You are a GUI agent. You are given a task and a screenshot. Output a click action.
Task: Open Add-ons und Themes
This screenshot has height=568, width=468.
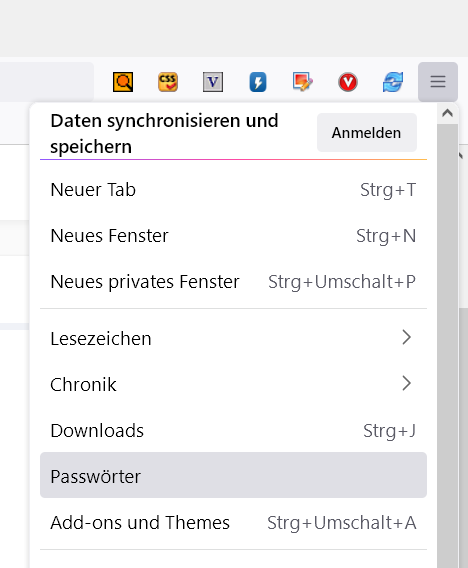tap(233, 522)
